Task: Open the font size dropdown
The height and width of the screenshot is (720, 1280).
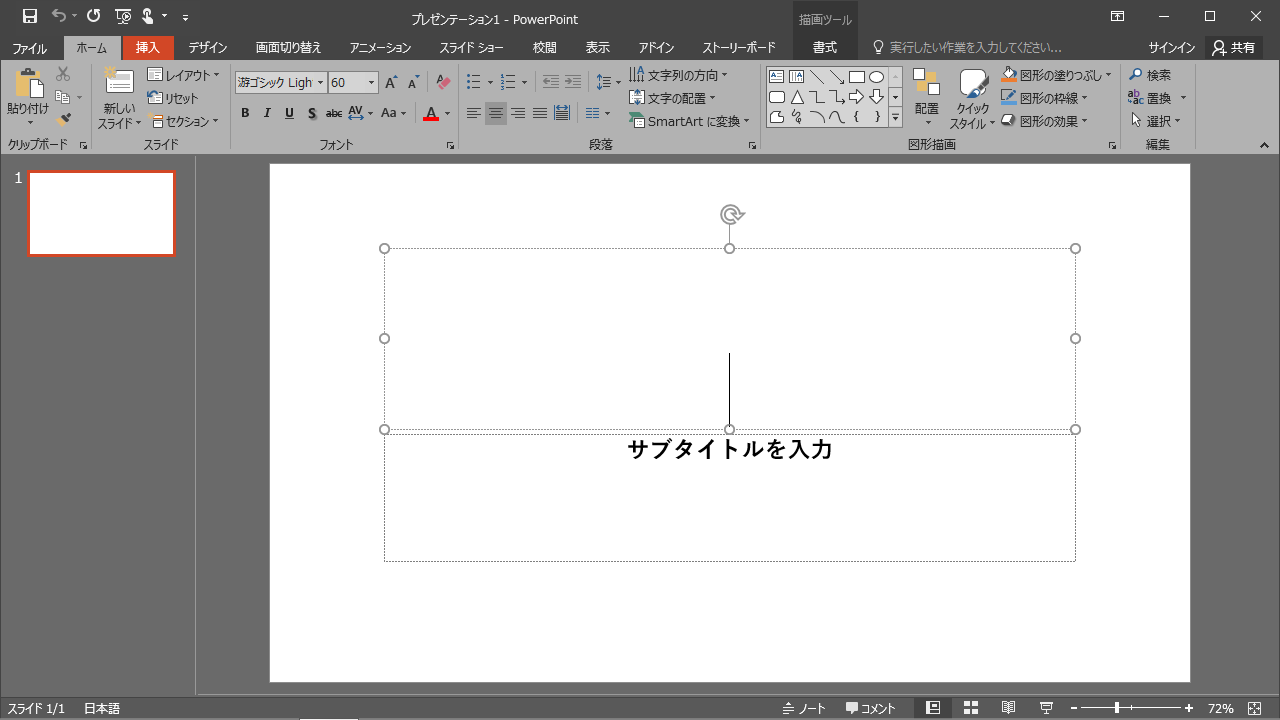Action: (x=372, y=83)
